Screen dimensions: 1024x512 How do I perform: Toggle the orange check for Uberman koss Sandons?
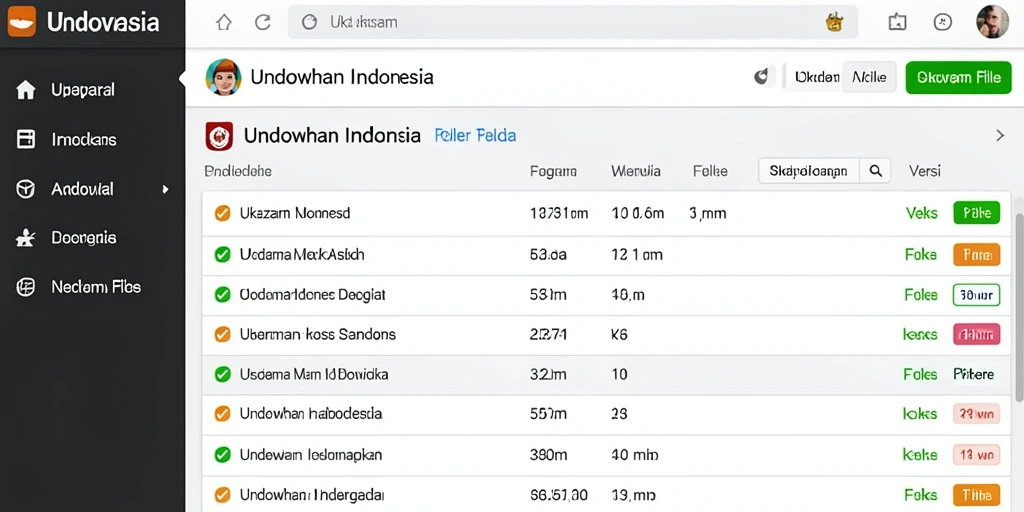point(223,334)
